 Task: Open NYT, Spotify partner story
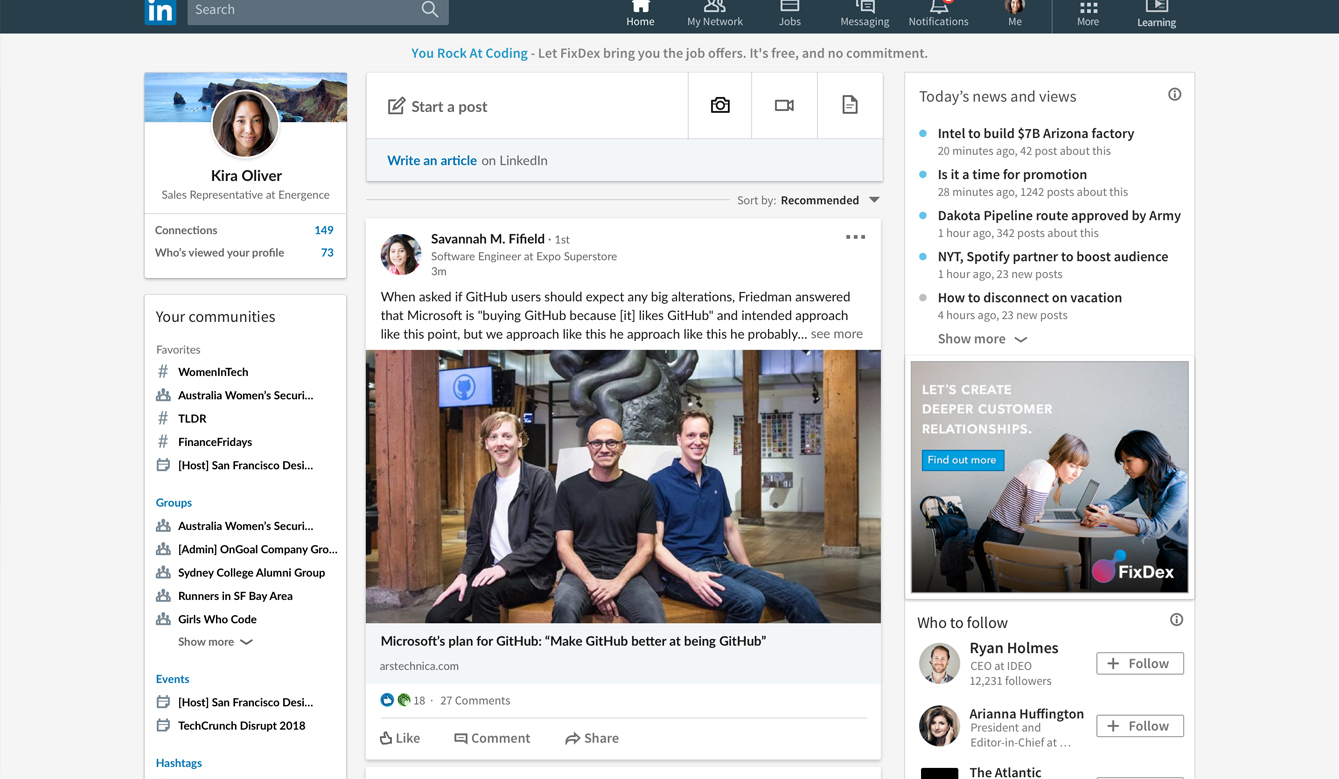point(1053,256)
